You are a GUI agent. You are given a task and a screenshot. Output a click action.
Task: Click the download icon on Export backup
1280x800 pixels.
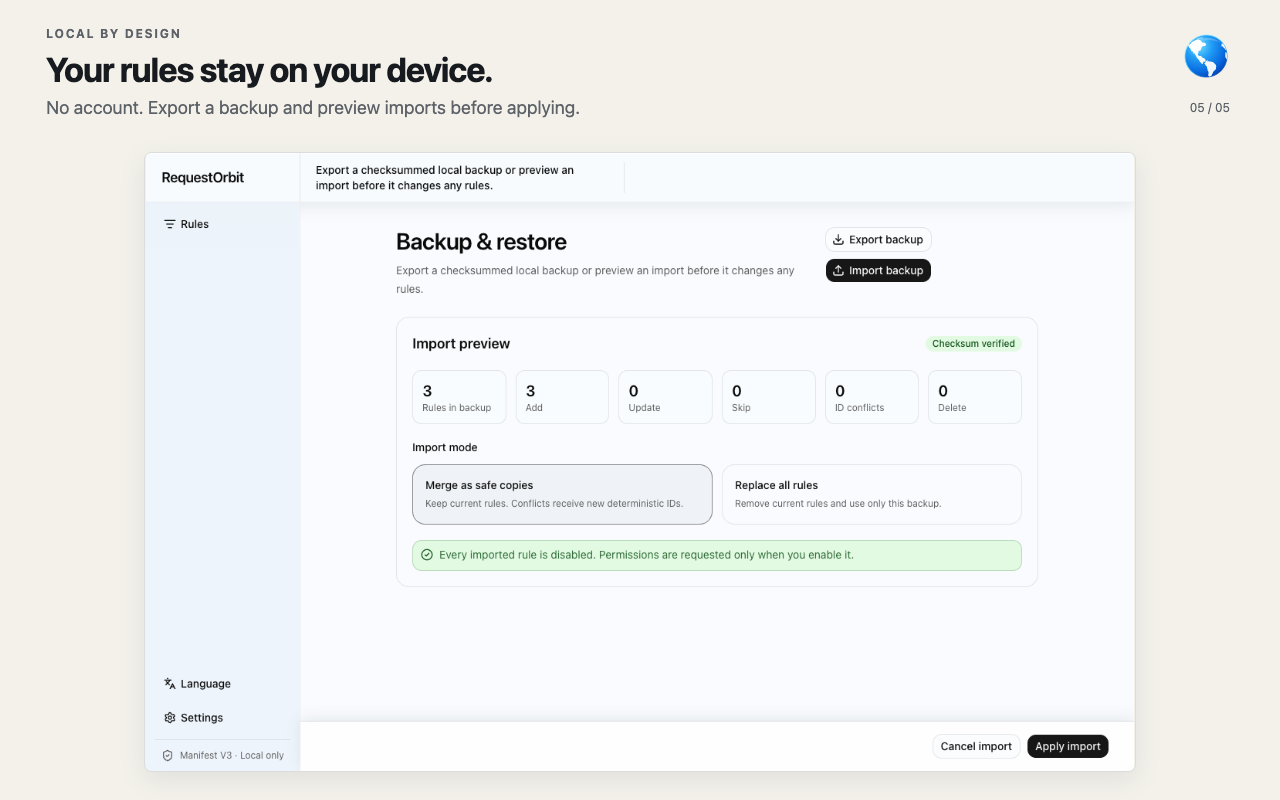coord(839,240)
